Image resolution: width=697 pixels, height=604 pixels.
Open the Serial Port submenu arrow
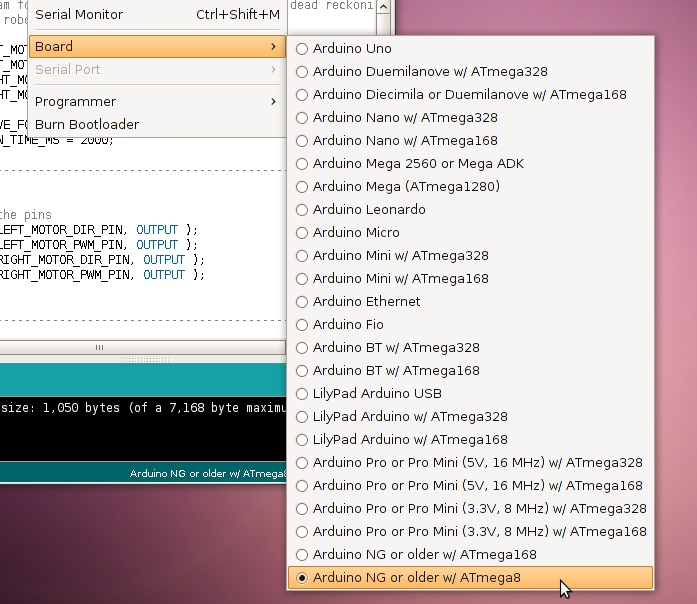[273, 69]
